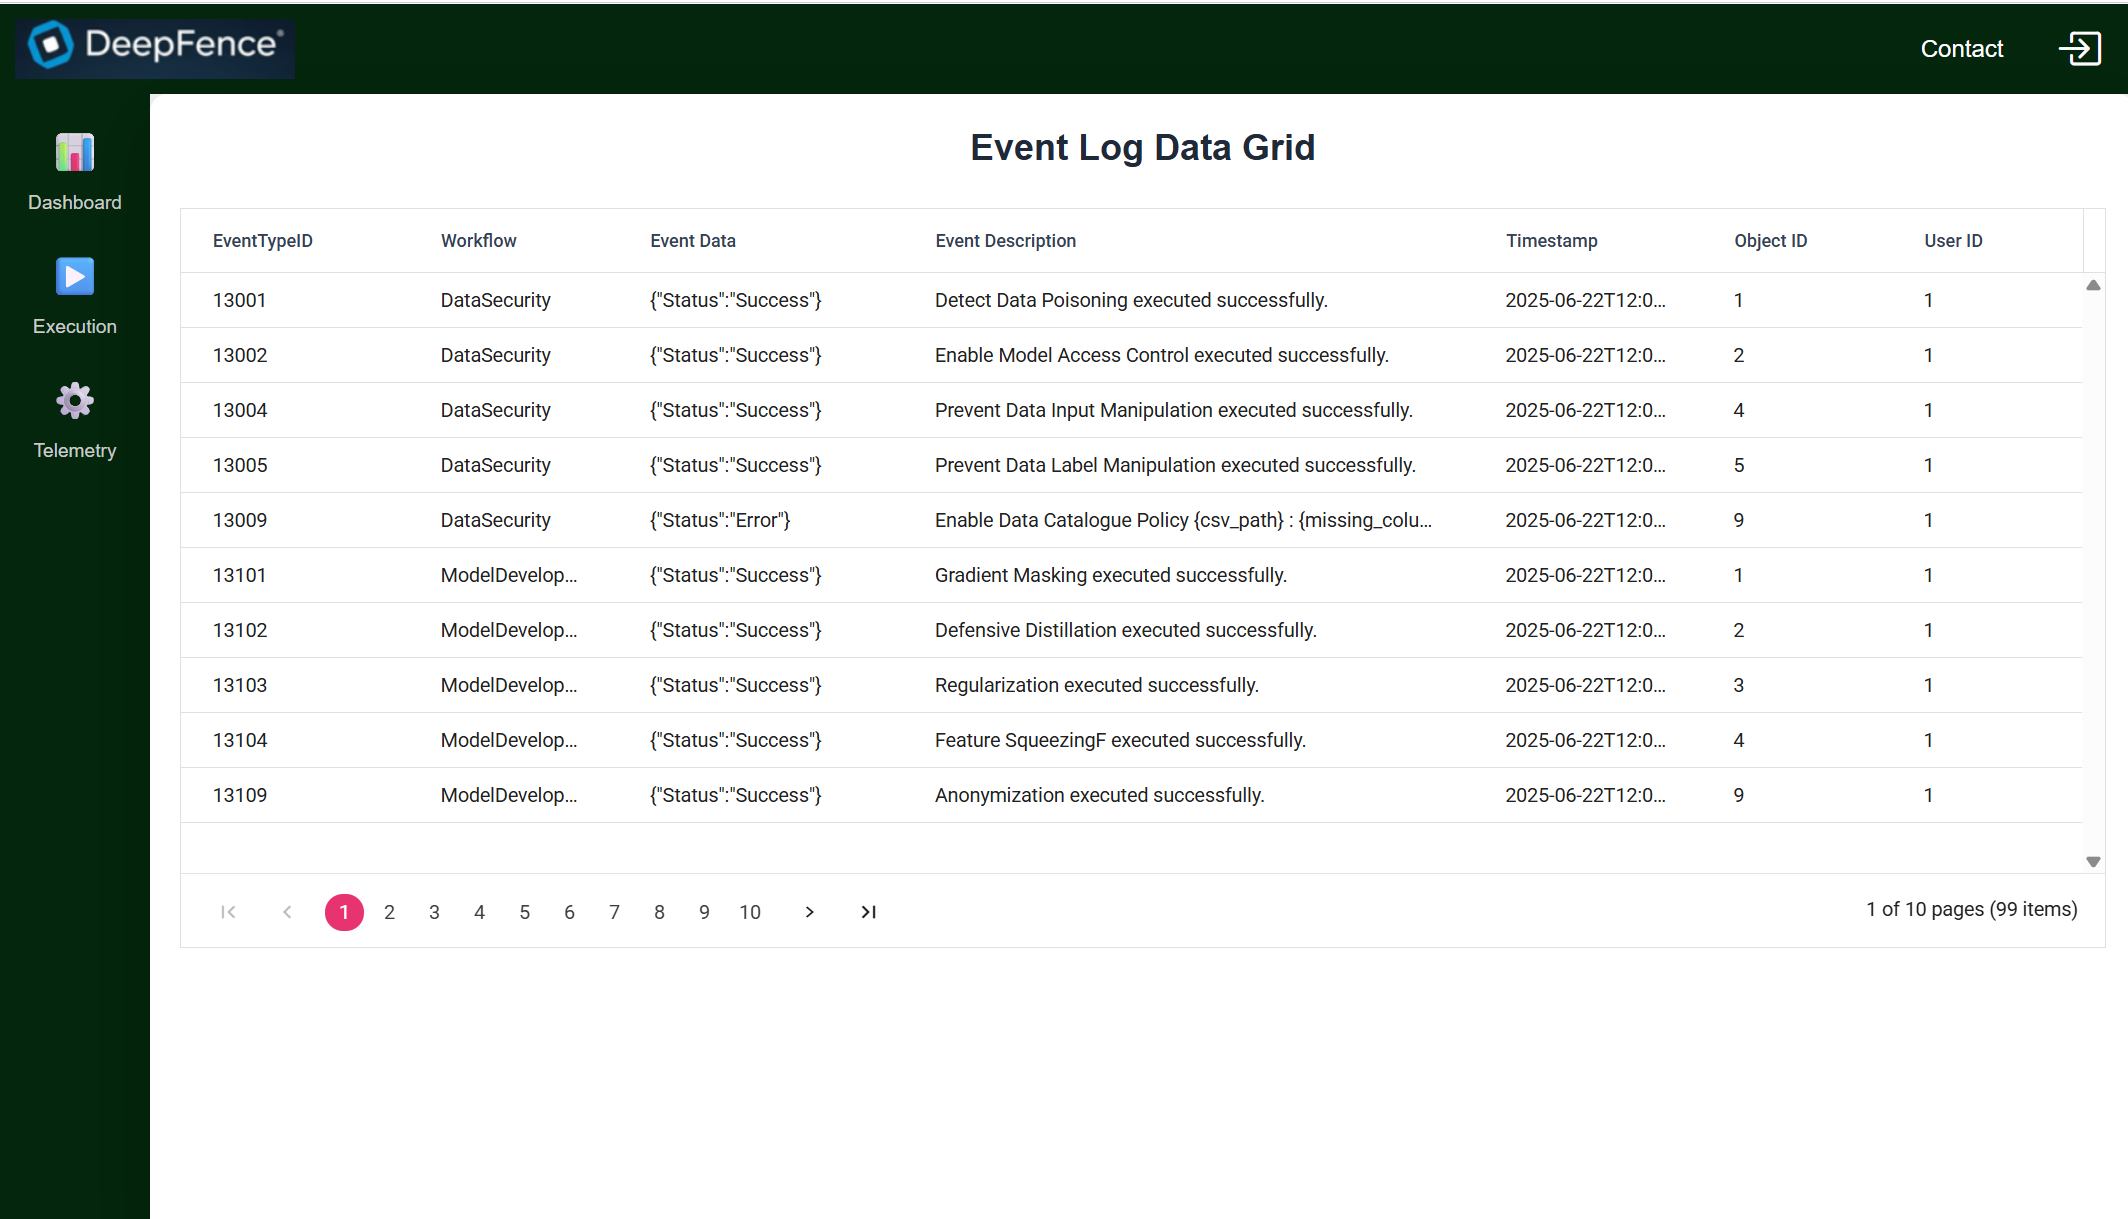
Task: Select the Gradient Masking event row
Action: point(1110,575)
